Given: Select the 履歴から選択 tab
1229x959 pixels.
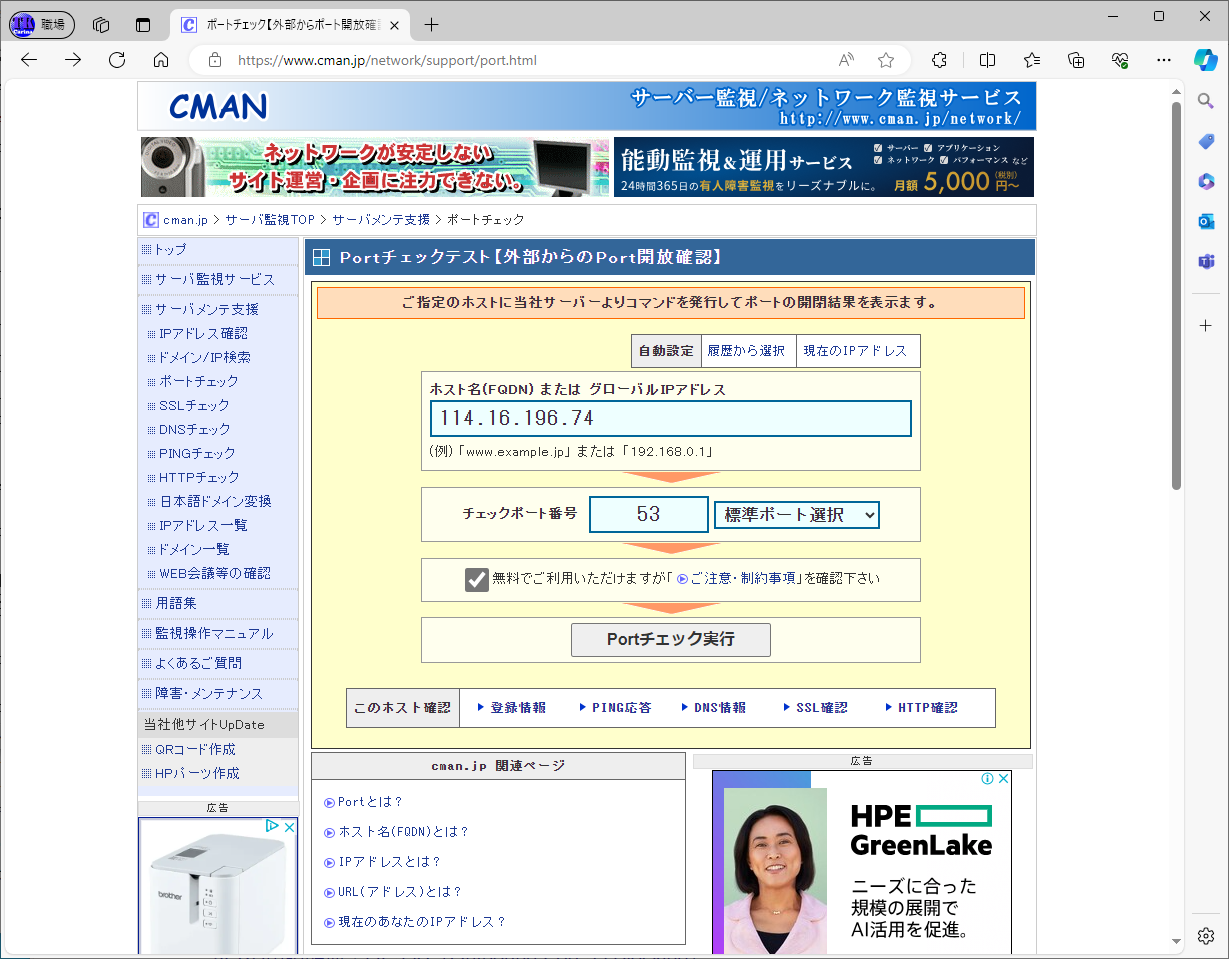Looking at the screenshot, I should point(746,351).
